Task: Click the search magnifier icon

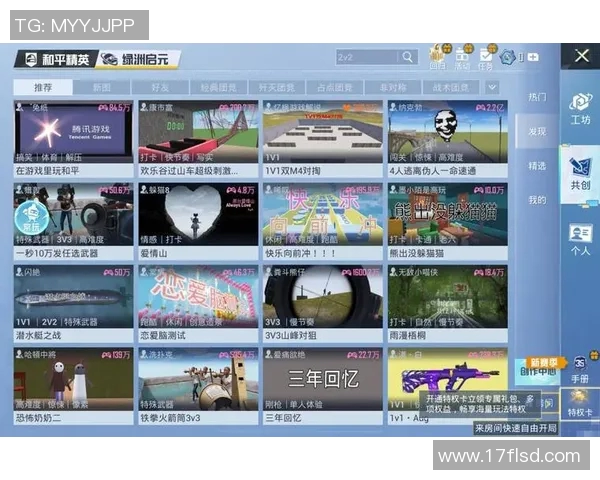Action: tap(408, 57)
